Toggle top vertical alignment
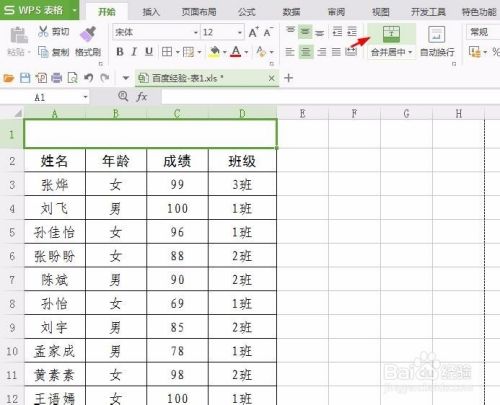 pyautogui.click(x=290, y=32)
